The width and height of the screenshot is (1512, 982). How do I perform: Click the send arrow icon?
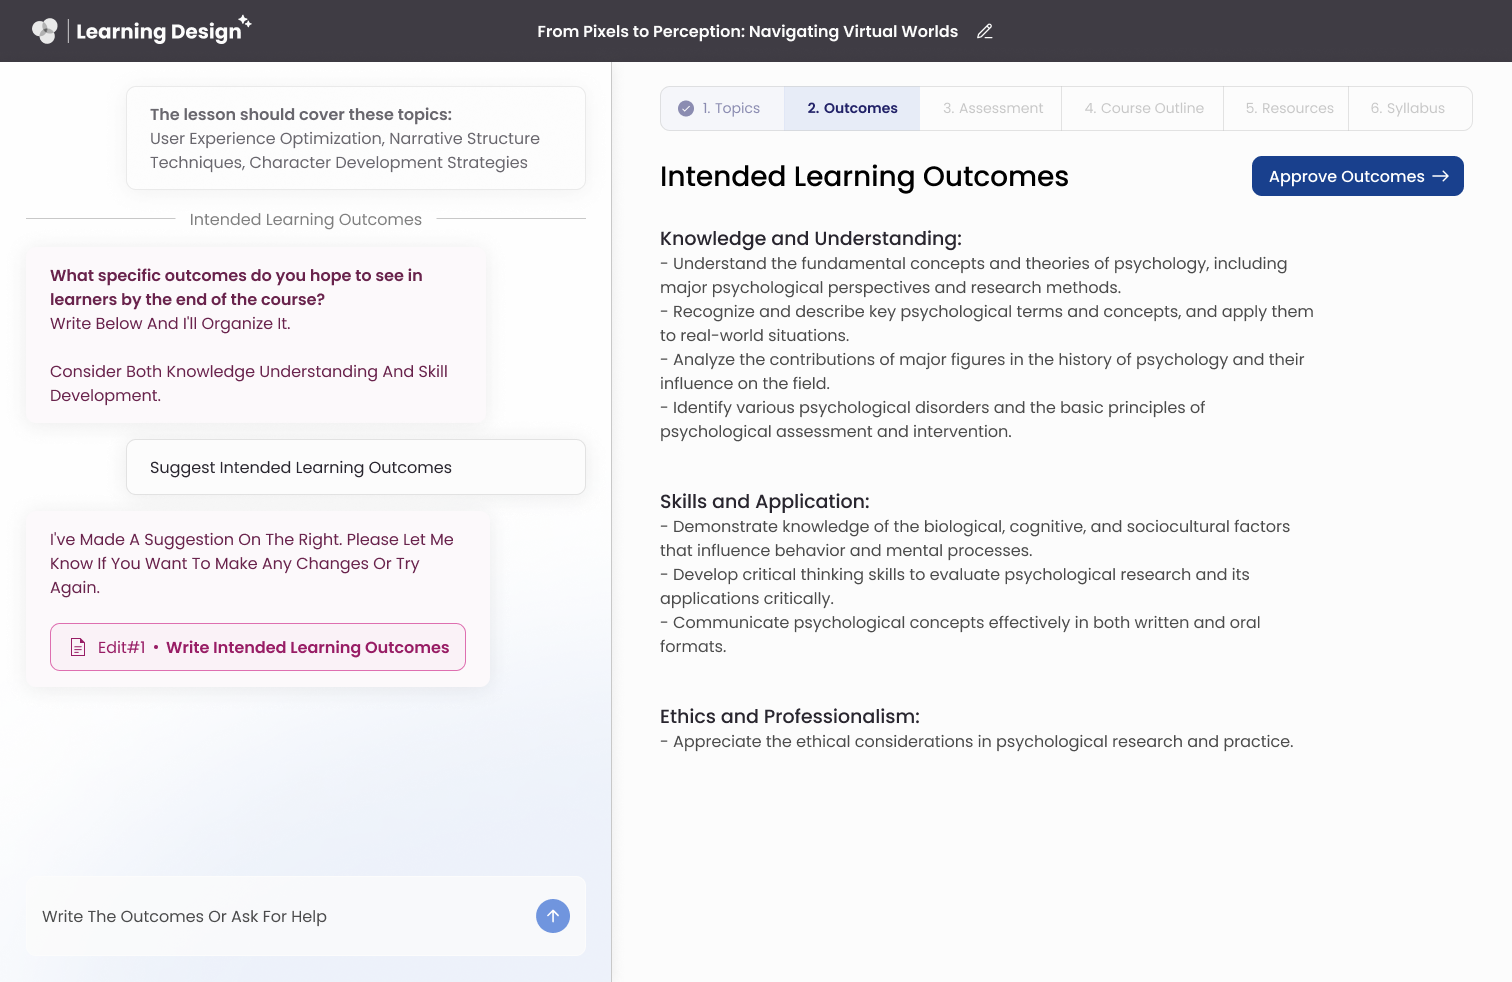pos(552,916)
